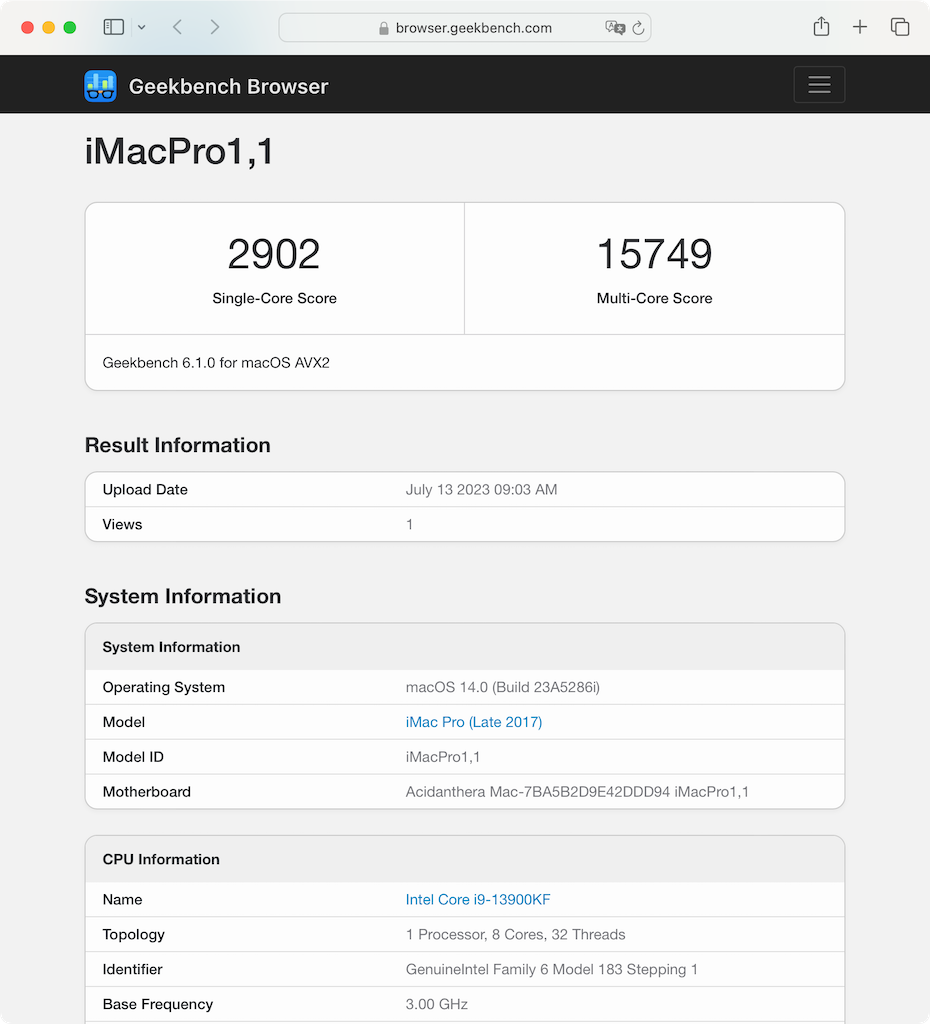Go back with the back arrow
This screenshot has height=1024, width=930.
pos(177,27)
